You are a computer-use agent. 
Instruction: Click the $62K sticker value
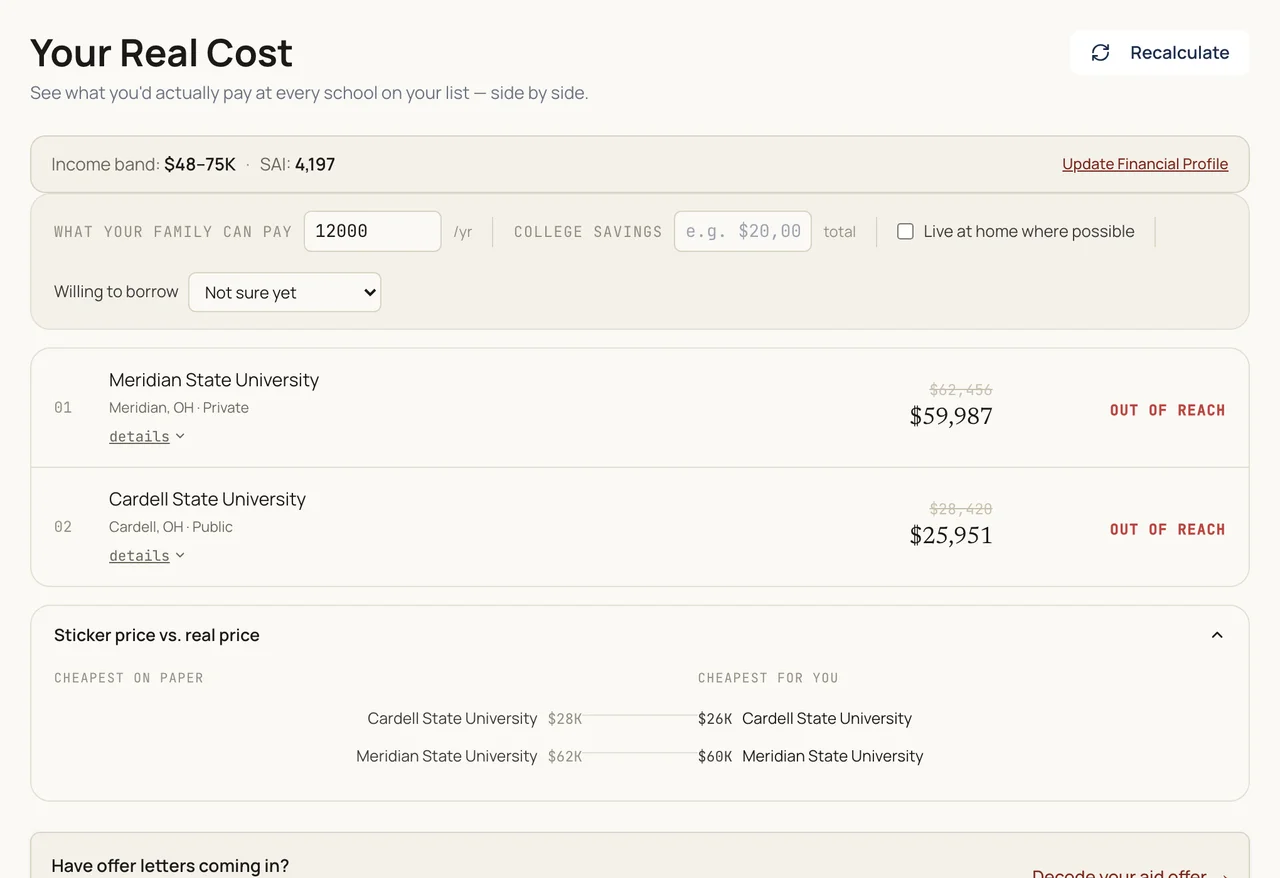click(565, 756)
